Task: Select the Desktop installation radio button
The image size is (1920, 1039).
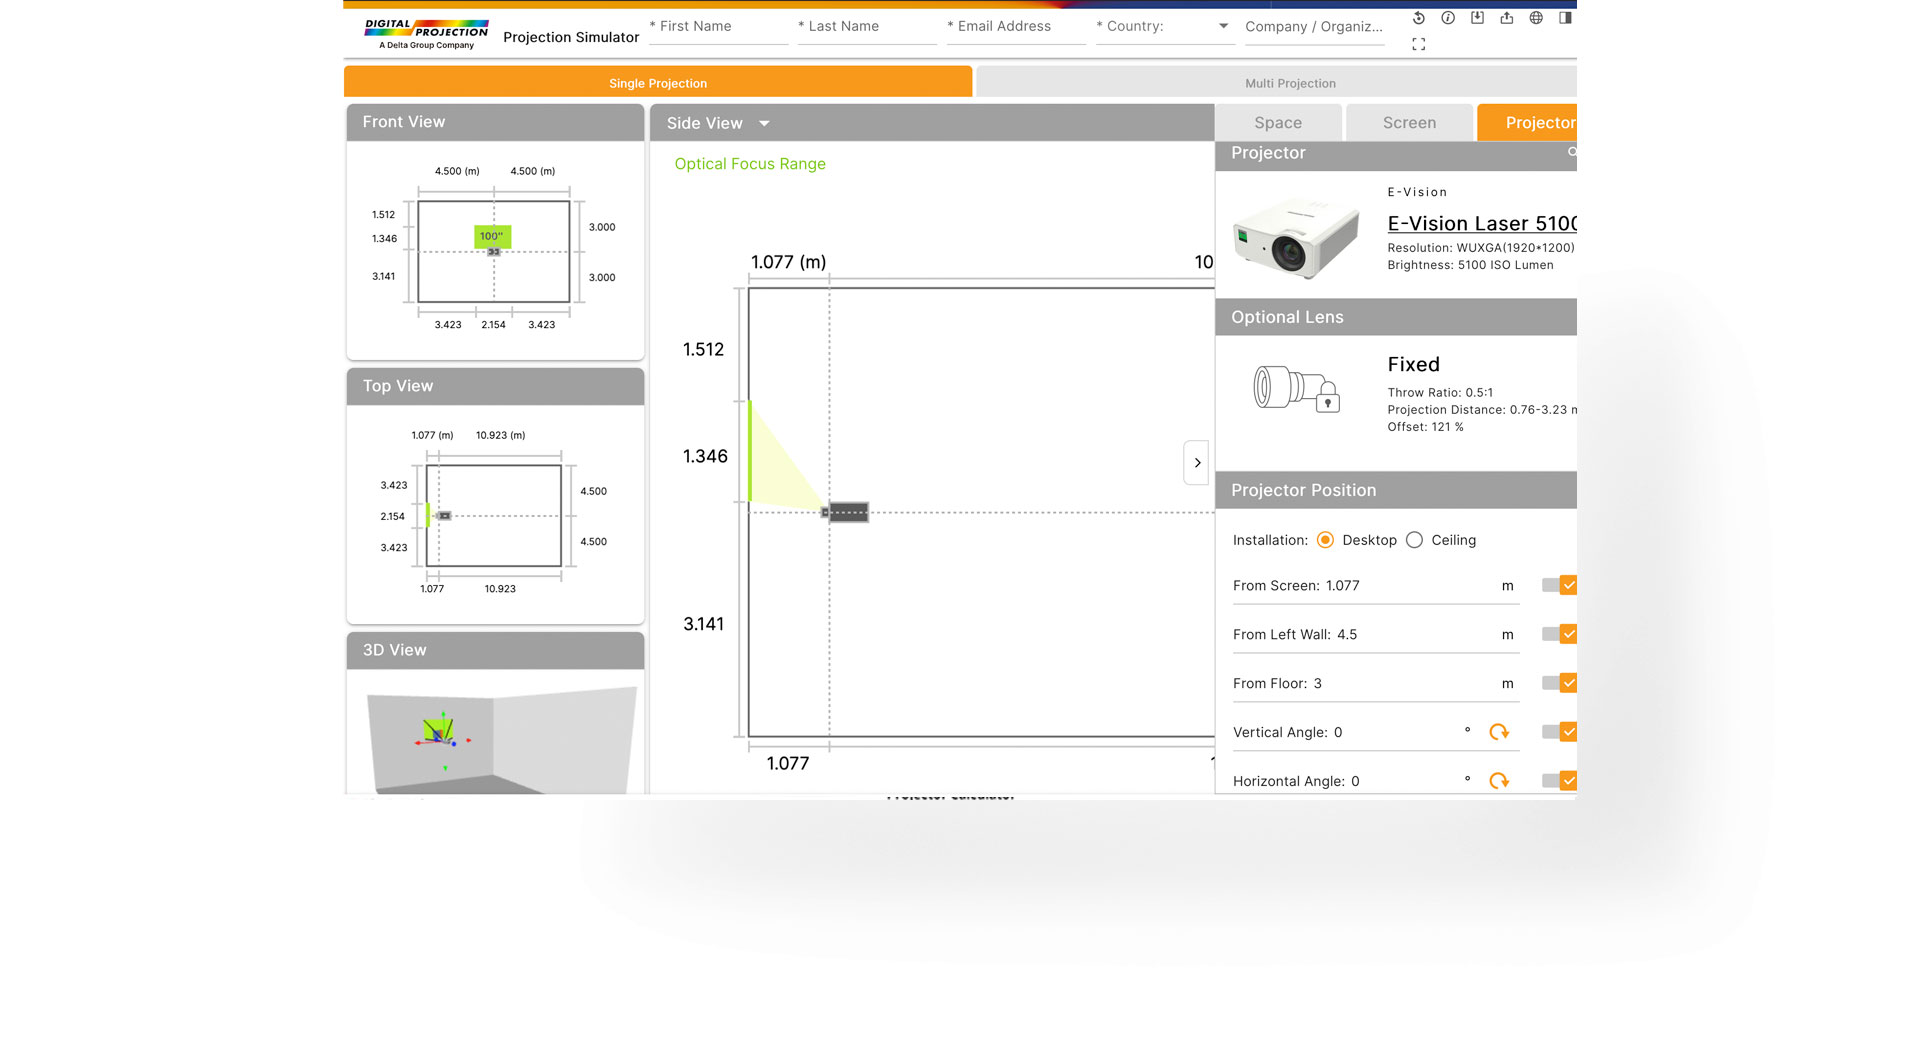Action: coord(1325,540)
